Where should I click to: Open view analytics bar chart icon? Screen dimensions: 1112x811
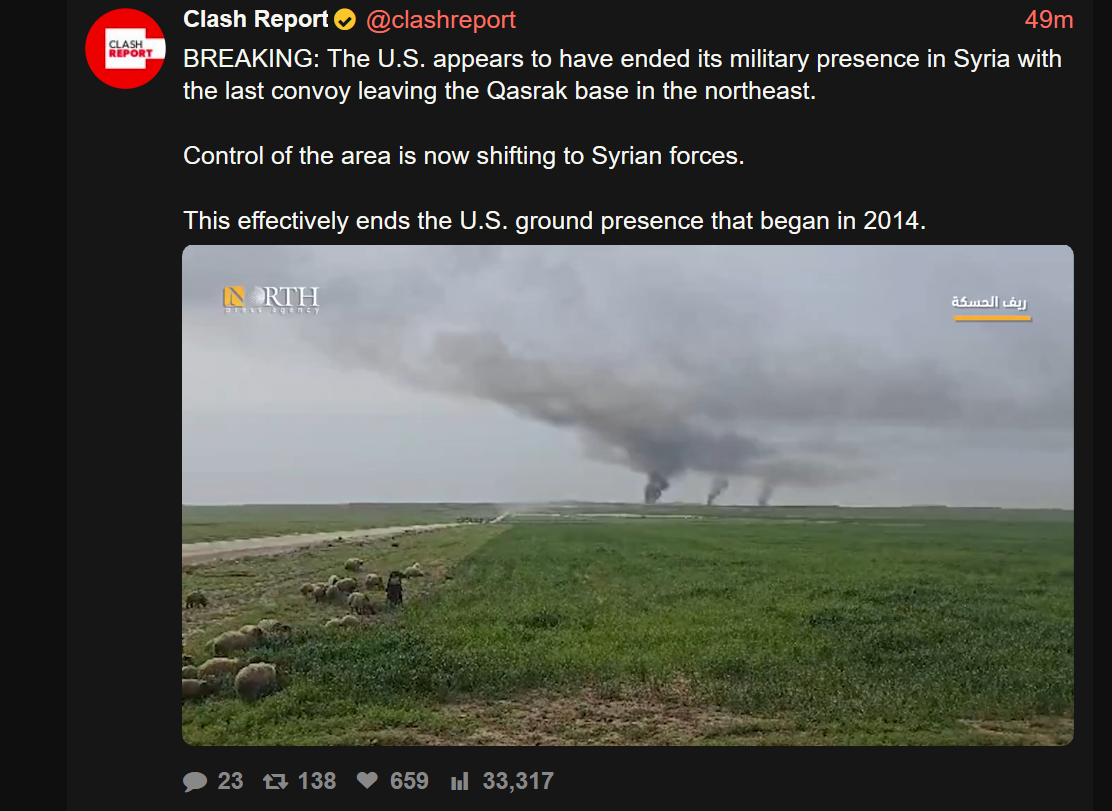click(x=460, y=781)
